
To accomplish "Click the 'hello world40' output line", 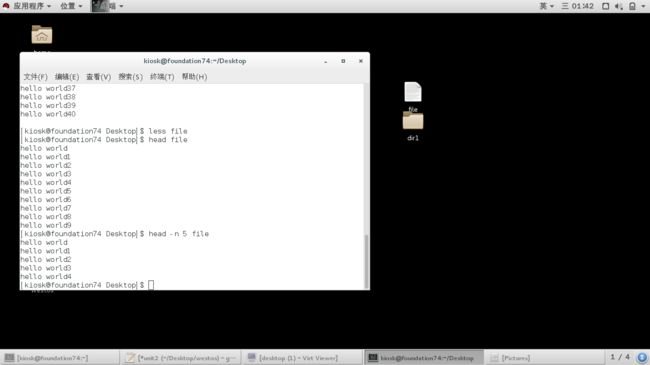I will point(48,114).
